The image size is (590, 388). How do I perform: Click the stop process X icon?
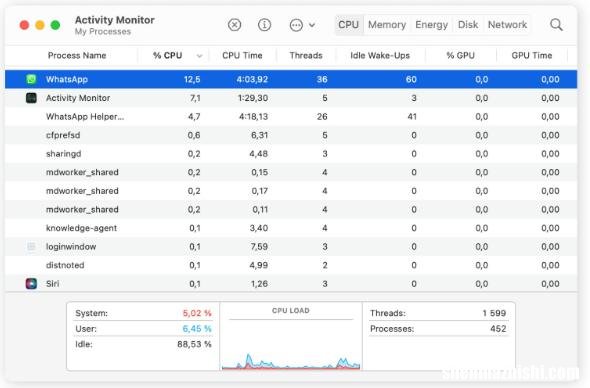pos(234,25)
